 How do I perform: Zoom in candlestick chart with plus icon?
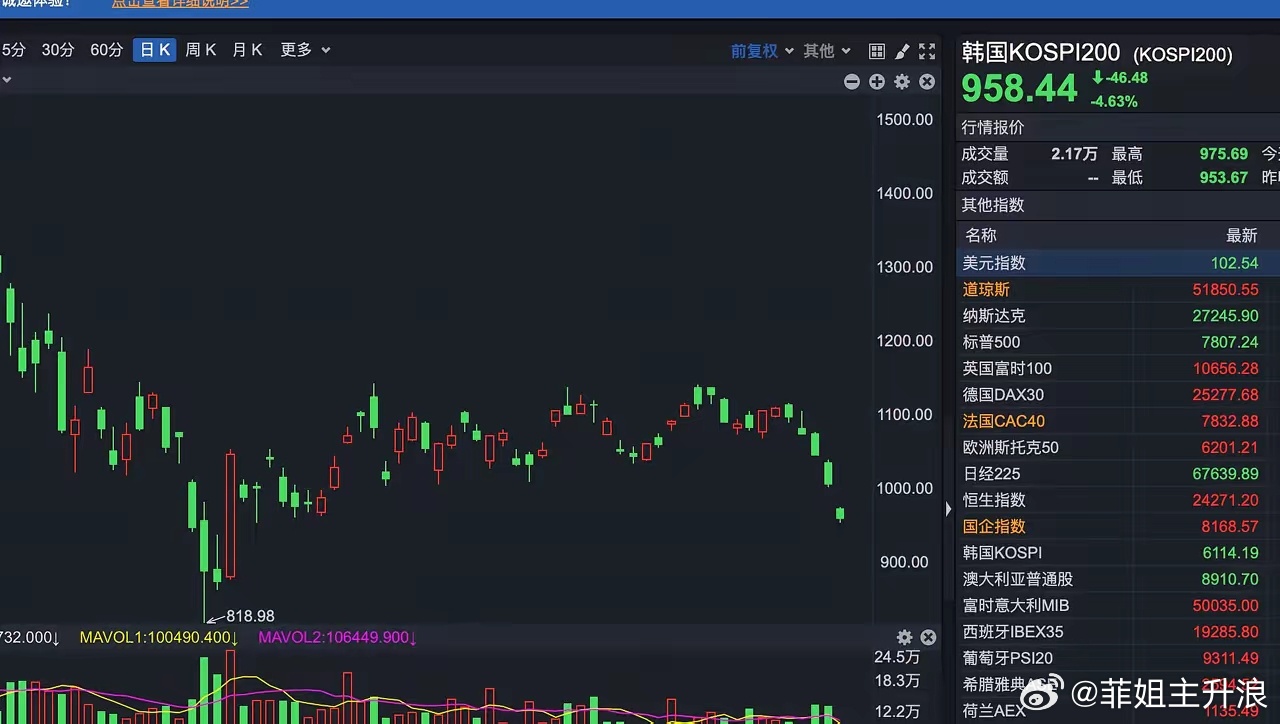coord(877,82)
